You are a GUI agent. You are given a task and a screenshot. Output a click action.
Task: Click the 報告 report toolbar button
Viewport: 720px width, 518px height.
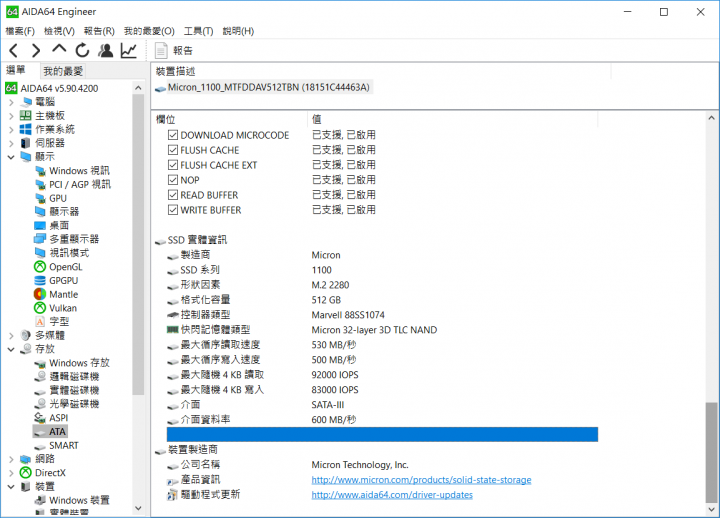click(174, 51)
